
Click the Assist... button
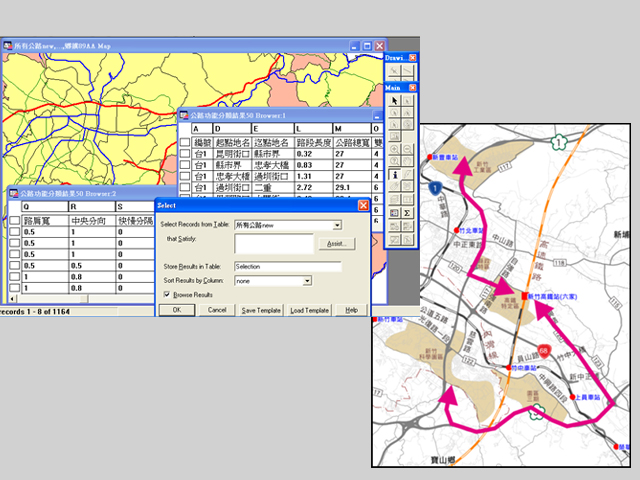point(337,244)
